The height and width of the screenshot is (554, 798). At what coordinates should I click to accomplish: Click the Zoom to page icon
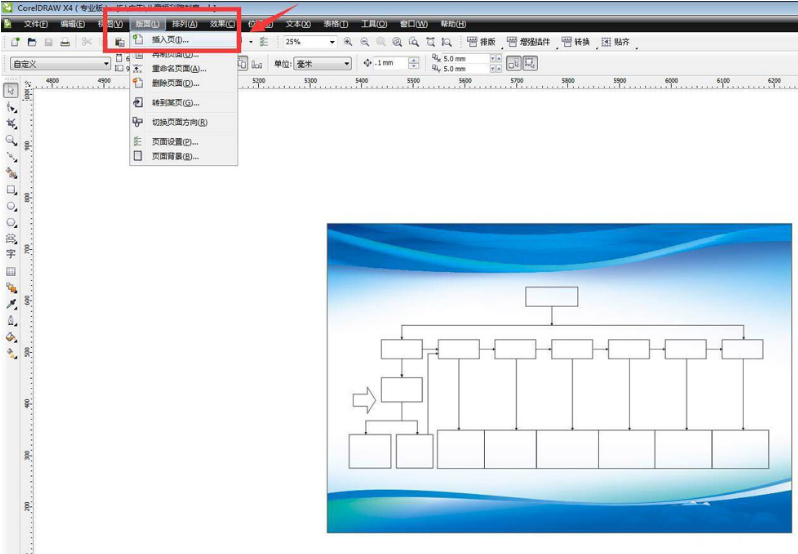pyautogui.click(x=414, y=42)
